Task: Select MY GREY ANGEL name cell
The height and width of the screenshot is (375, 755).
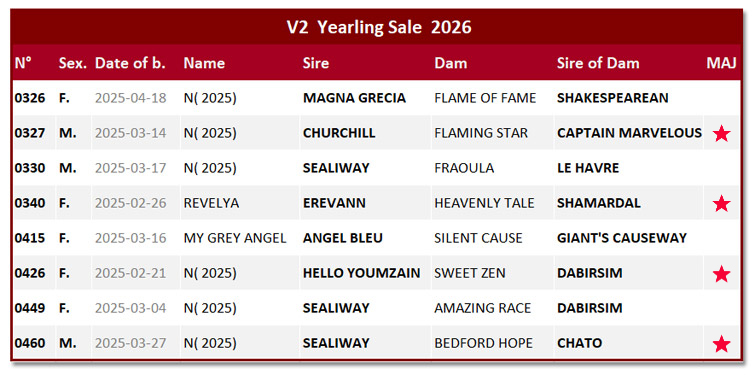Action: pyautogui.click(x=235, y=238)
